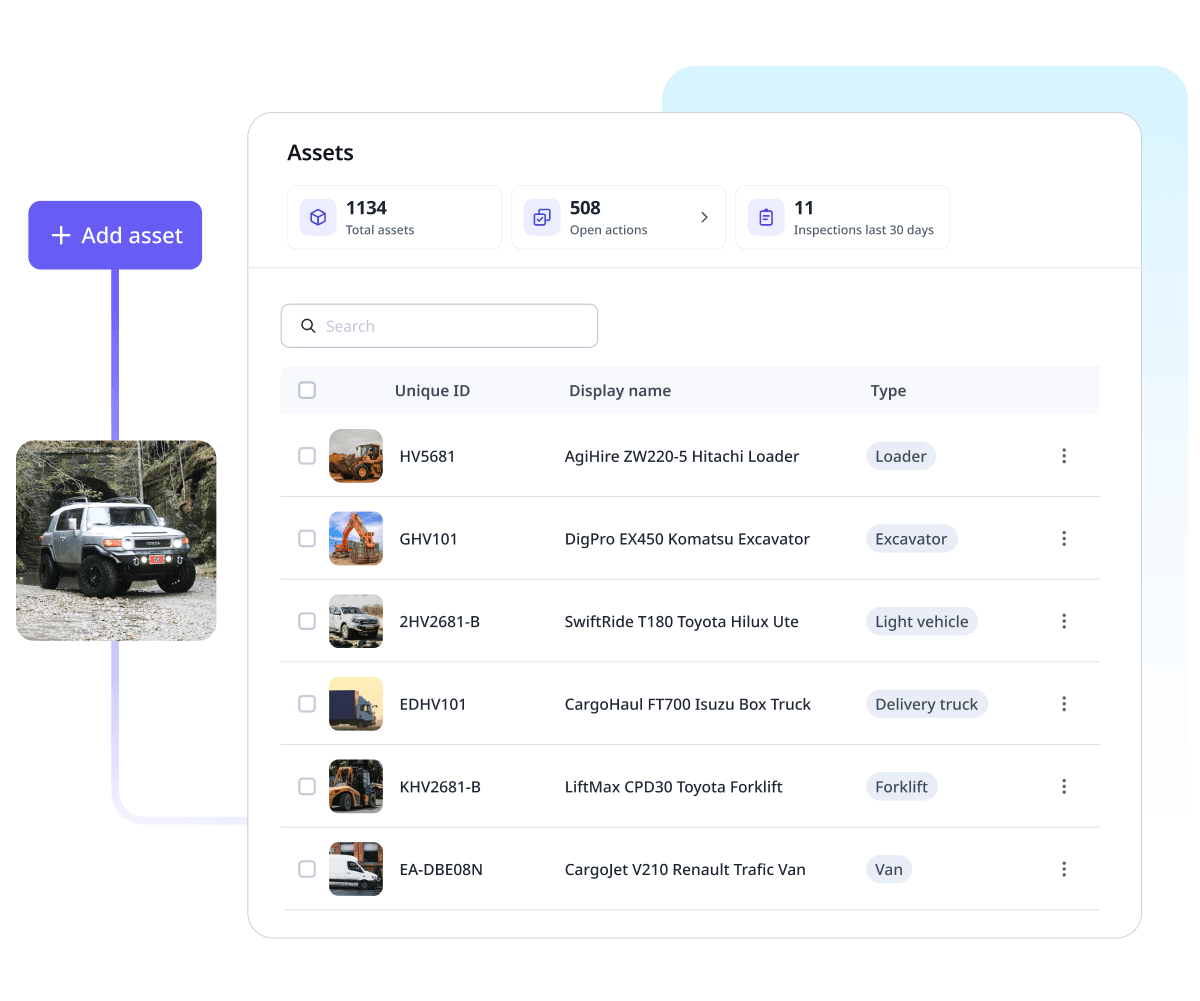Viewport: 1200px width, 1001px height.
Task: Click the magnifier icon in Search
Action: tap(308, 326)
